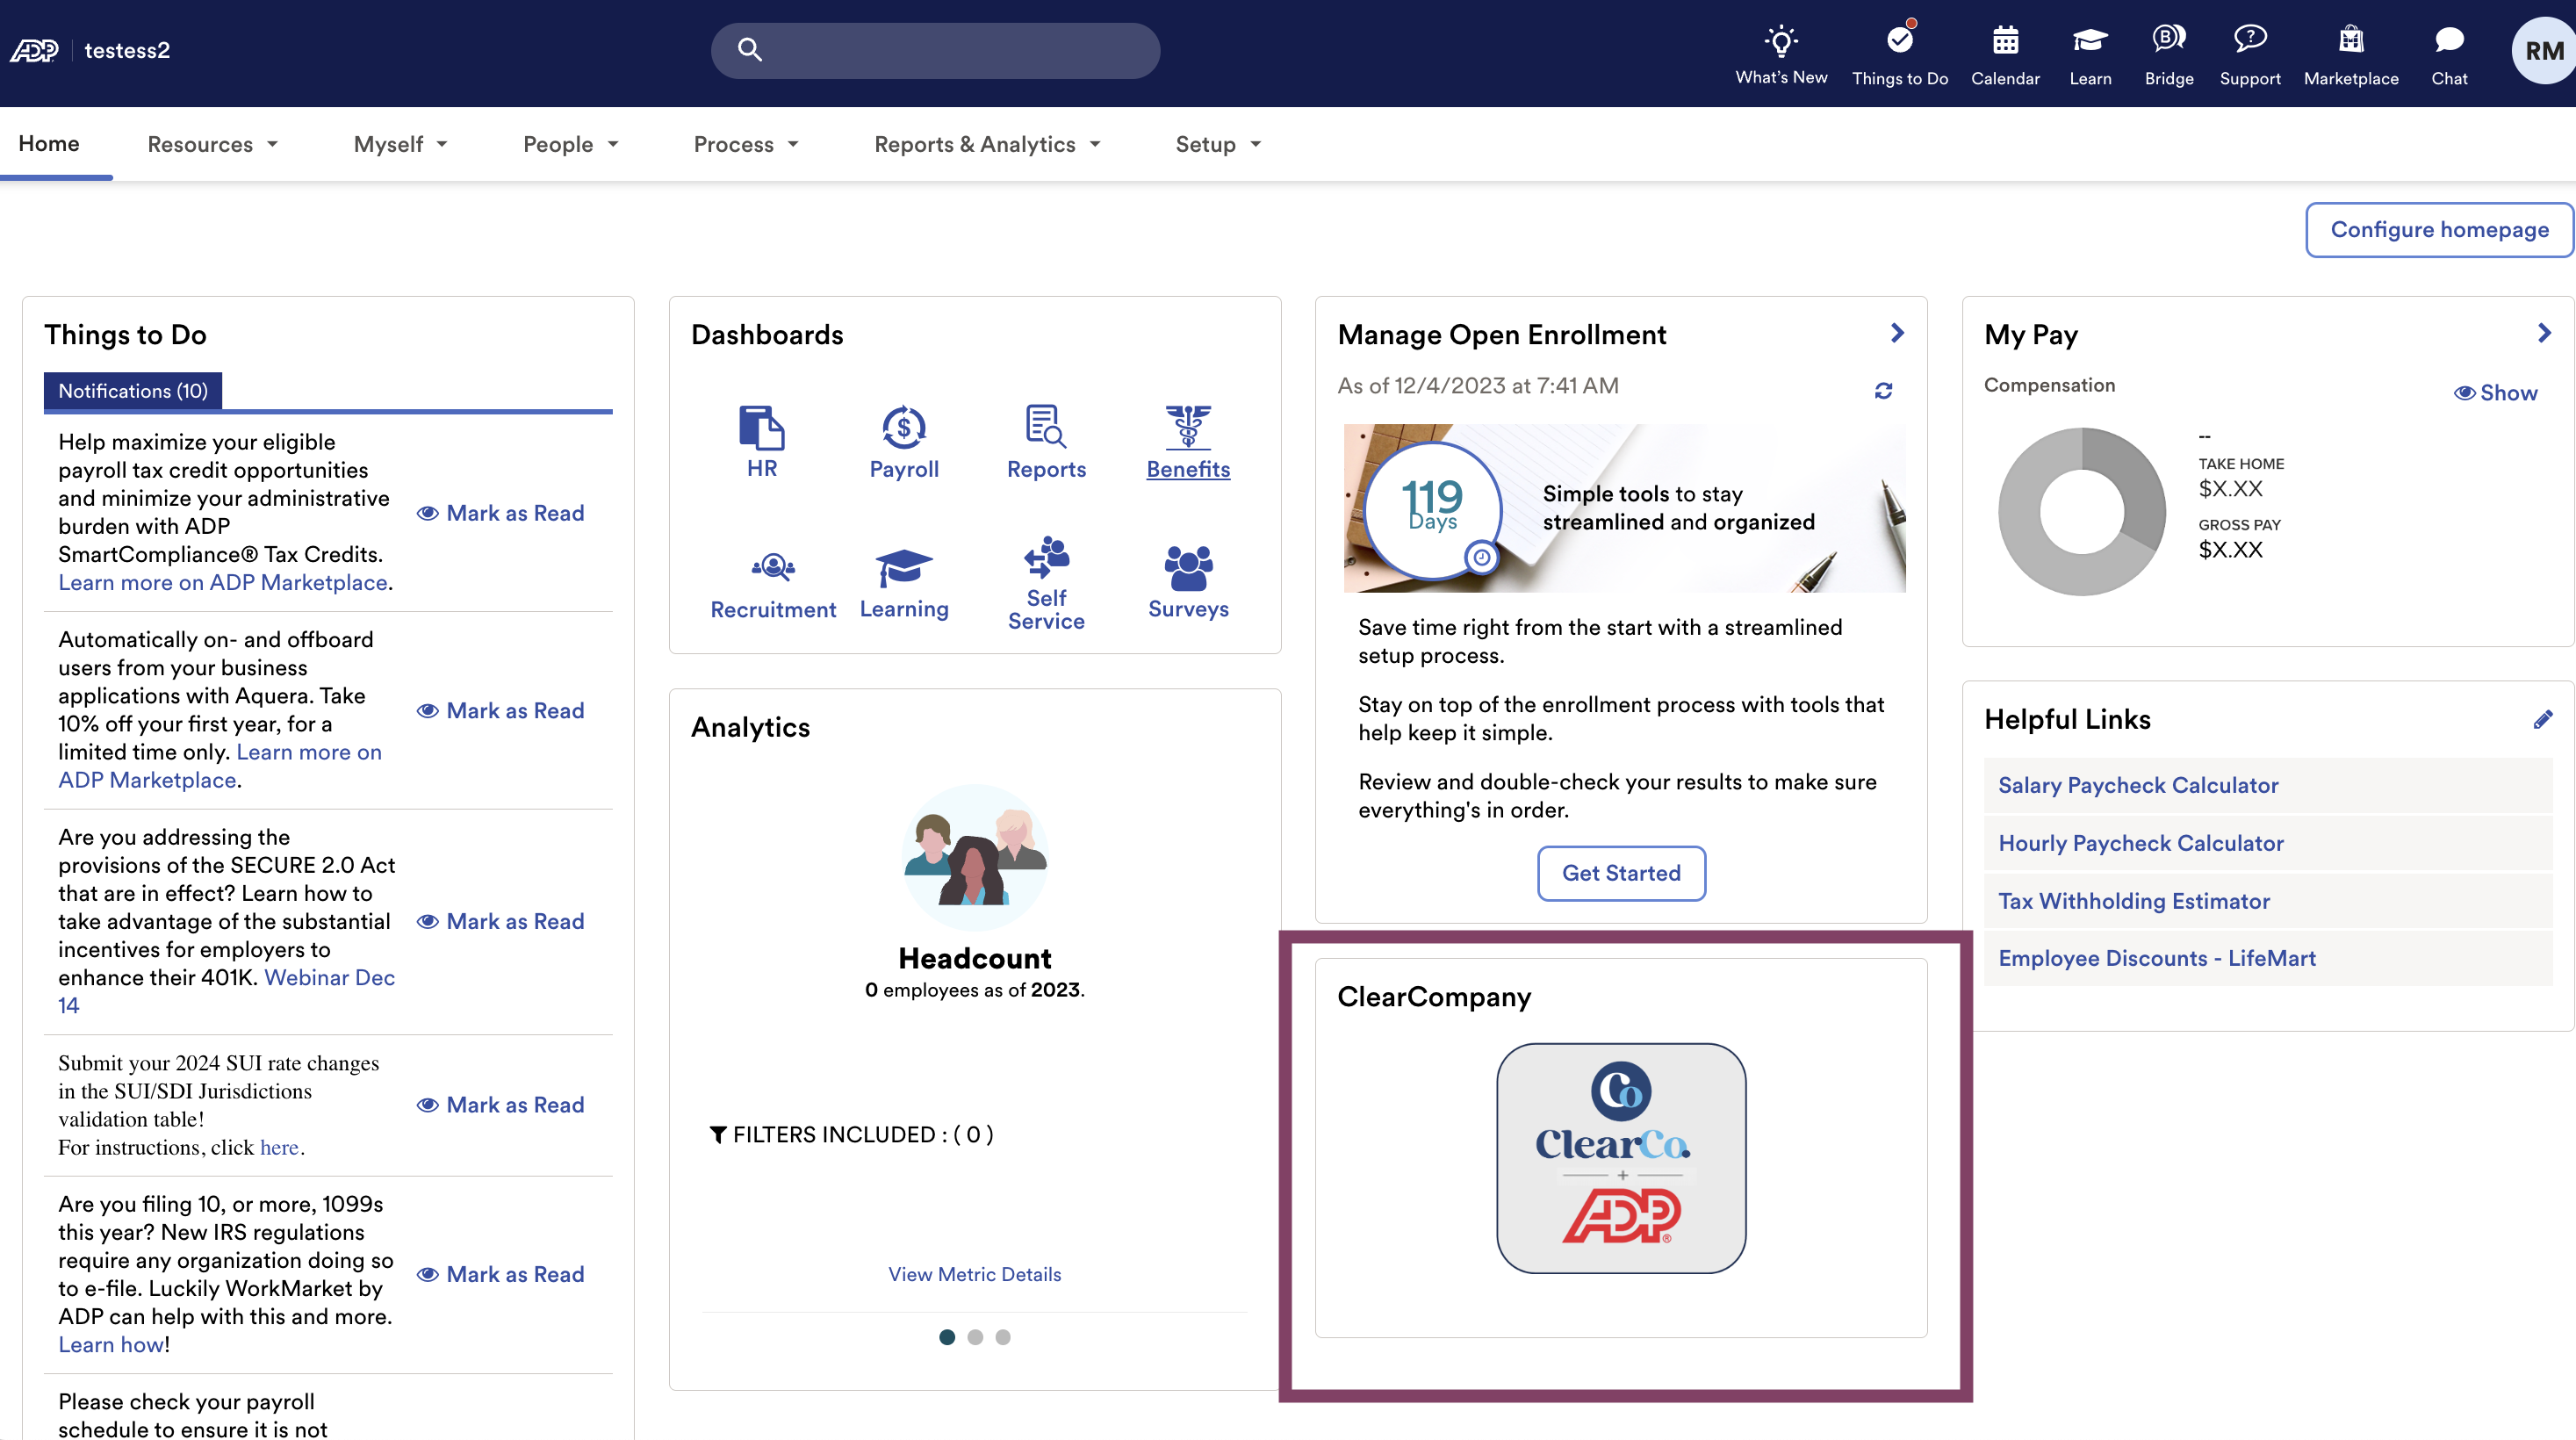This screenshot has height=1440, width=2576.
Task: Click the search magnifier icon
Action: coord(750,50)
